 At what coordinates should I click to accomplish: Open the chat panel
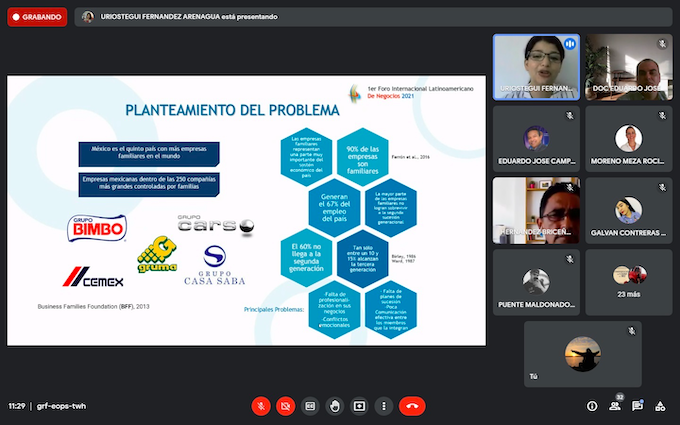pyautogui.click(x=637, y=406)
